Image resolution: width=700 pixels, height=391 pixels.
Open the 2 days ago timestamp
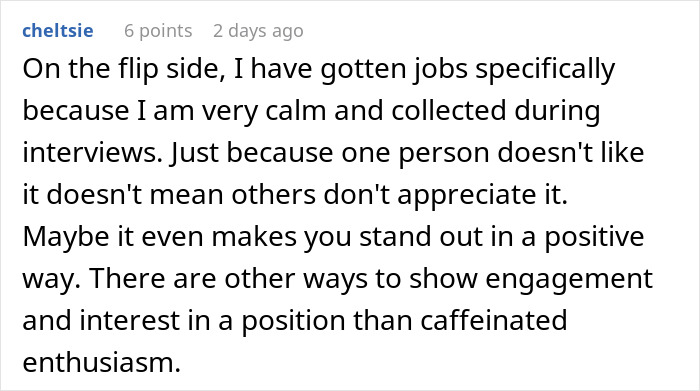pos(258,31)
